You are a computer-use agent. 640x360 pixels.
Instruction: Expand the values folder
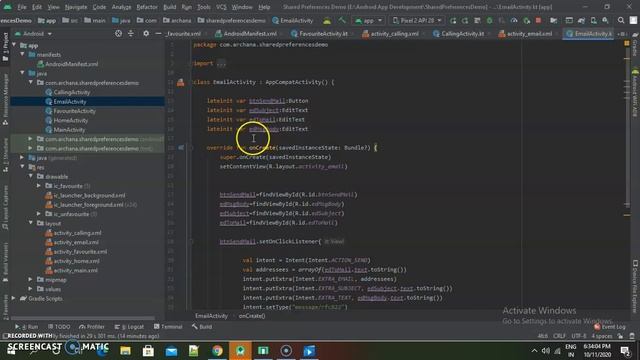(x=31, y=289)
